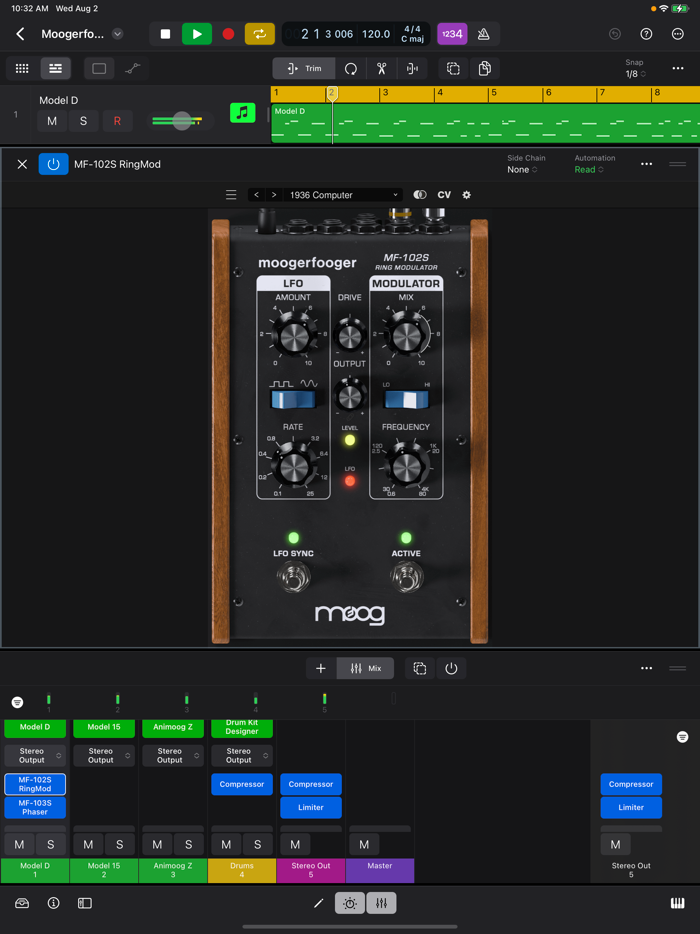Flip the LO/HI frequency range switch
Image resolution: width=700 pixels, height=934 pixels.
click(406, 400)
